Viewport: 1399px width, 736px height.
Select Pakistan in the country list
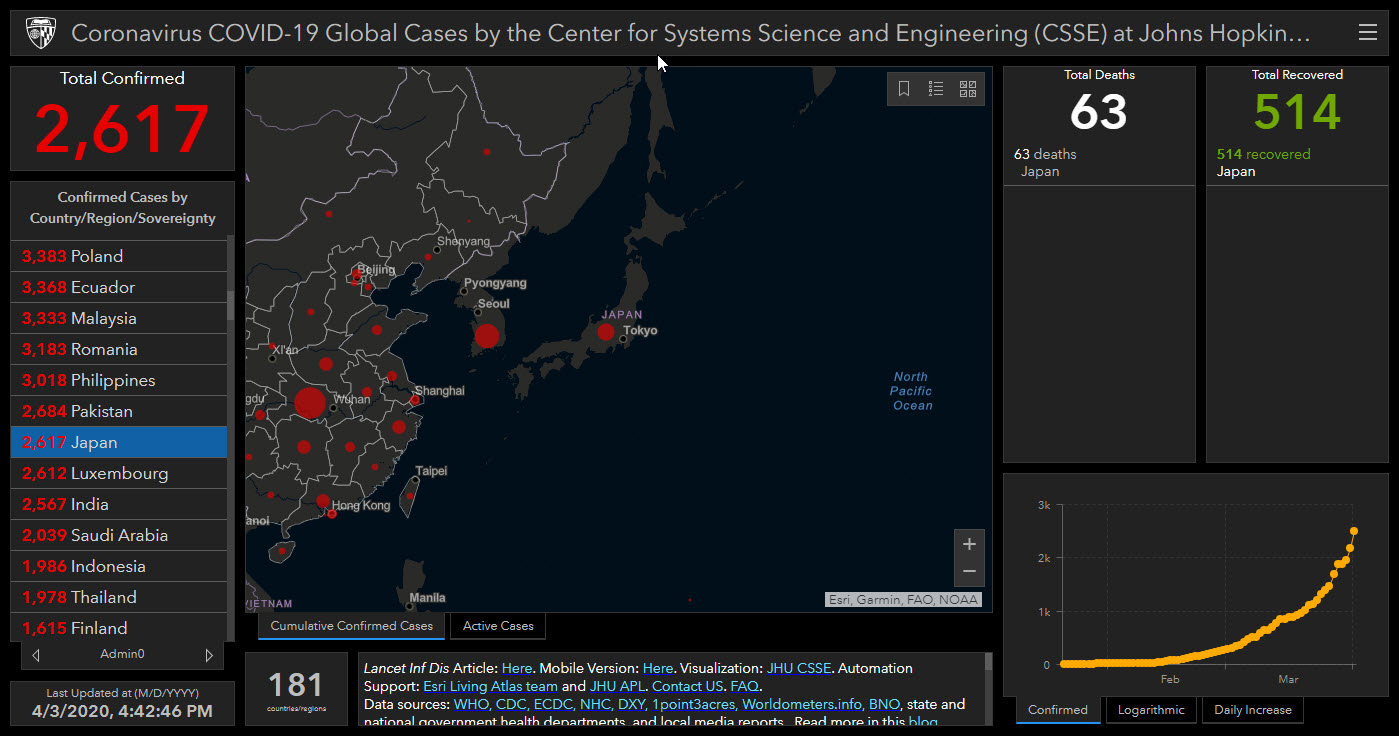coord(119,411)
